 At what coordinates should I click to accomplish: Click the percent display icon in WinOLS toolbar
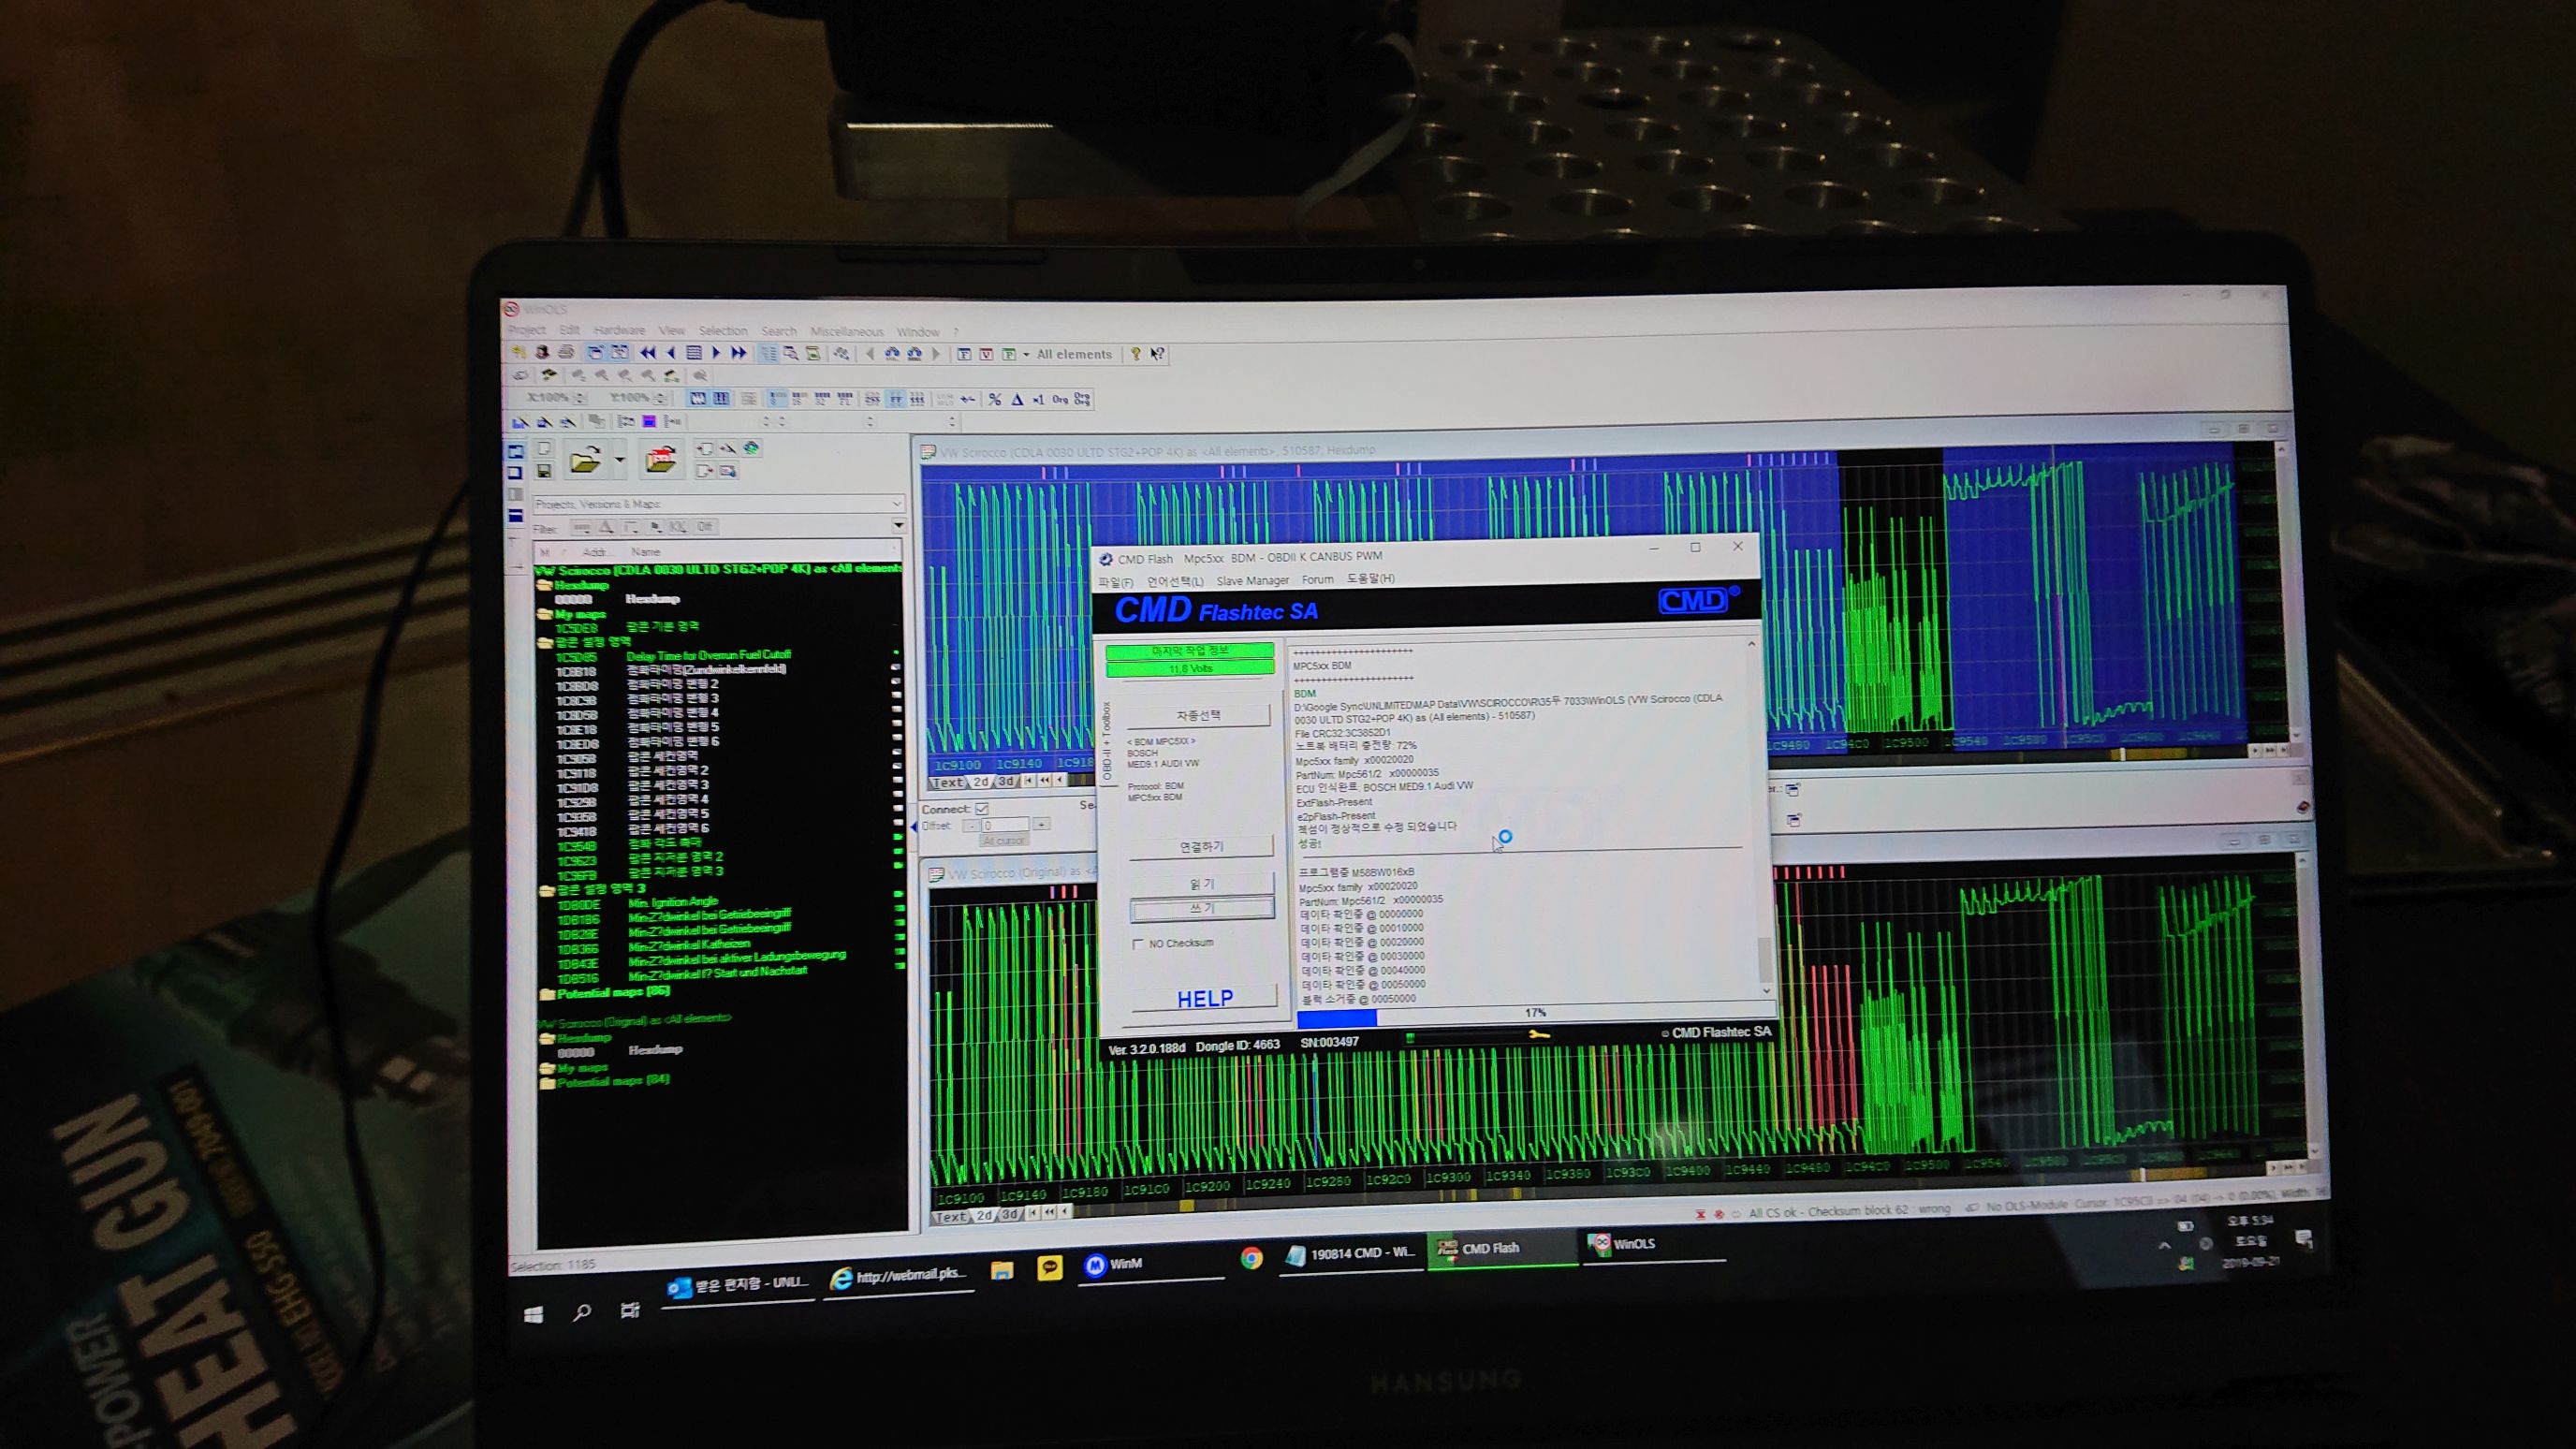[x=994, y=399]
